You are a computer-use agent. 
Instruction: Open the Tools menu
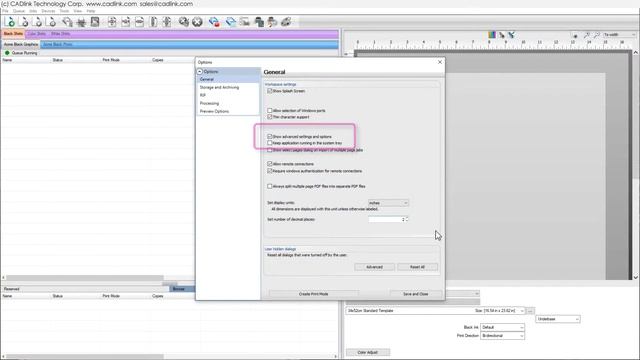(x=64, y=11)
